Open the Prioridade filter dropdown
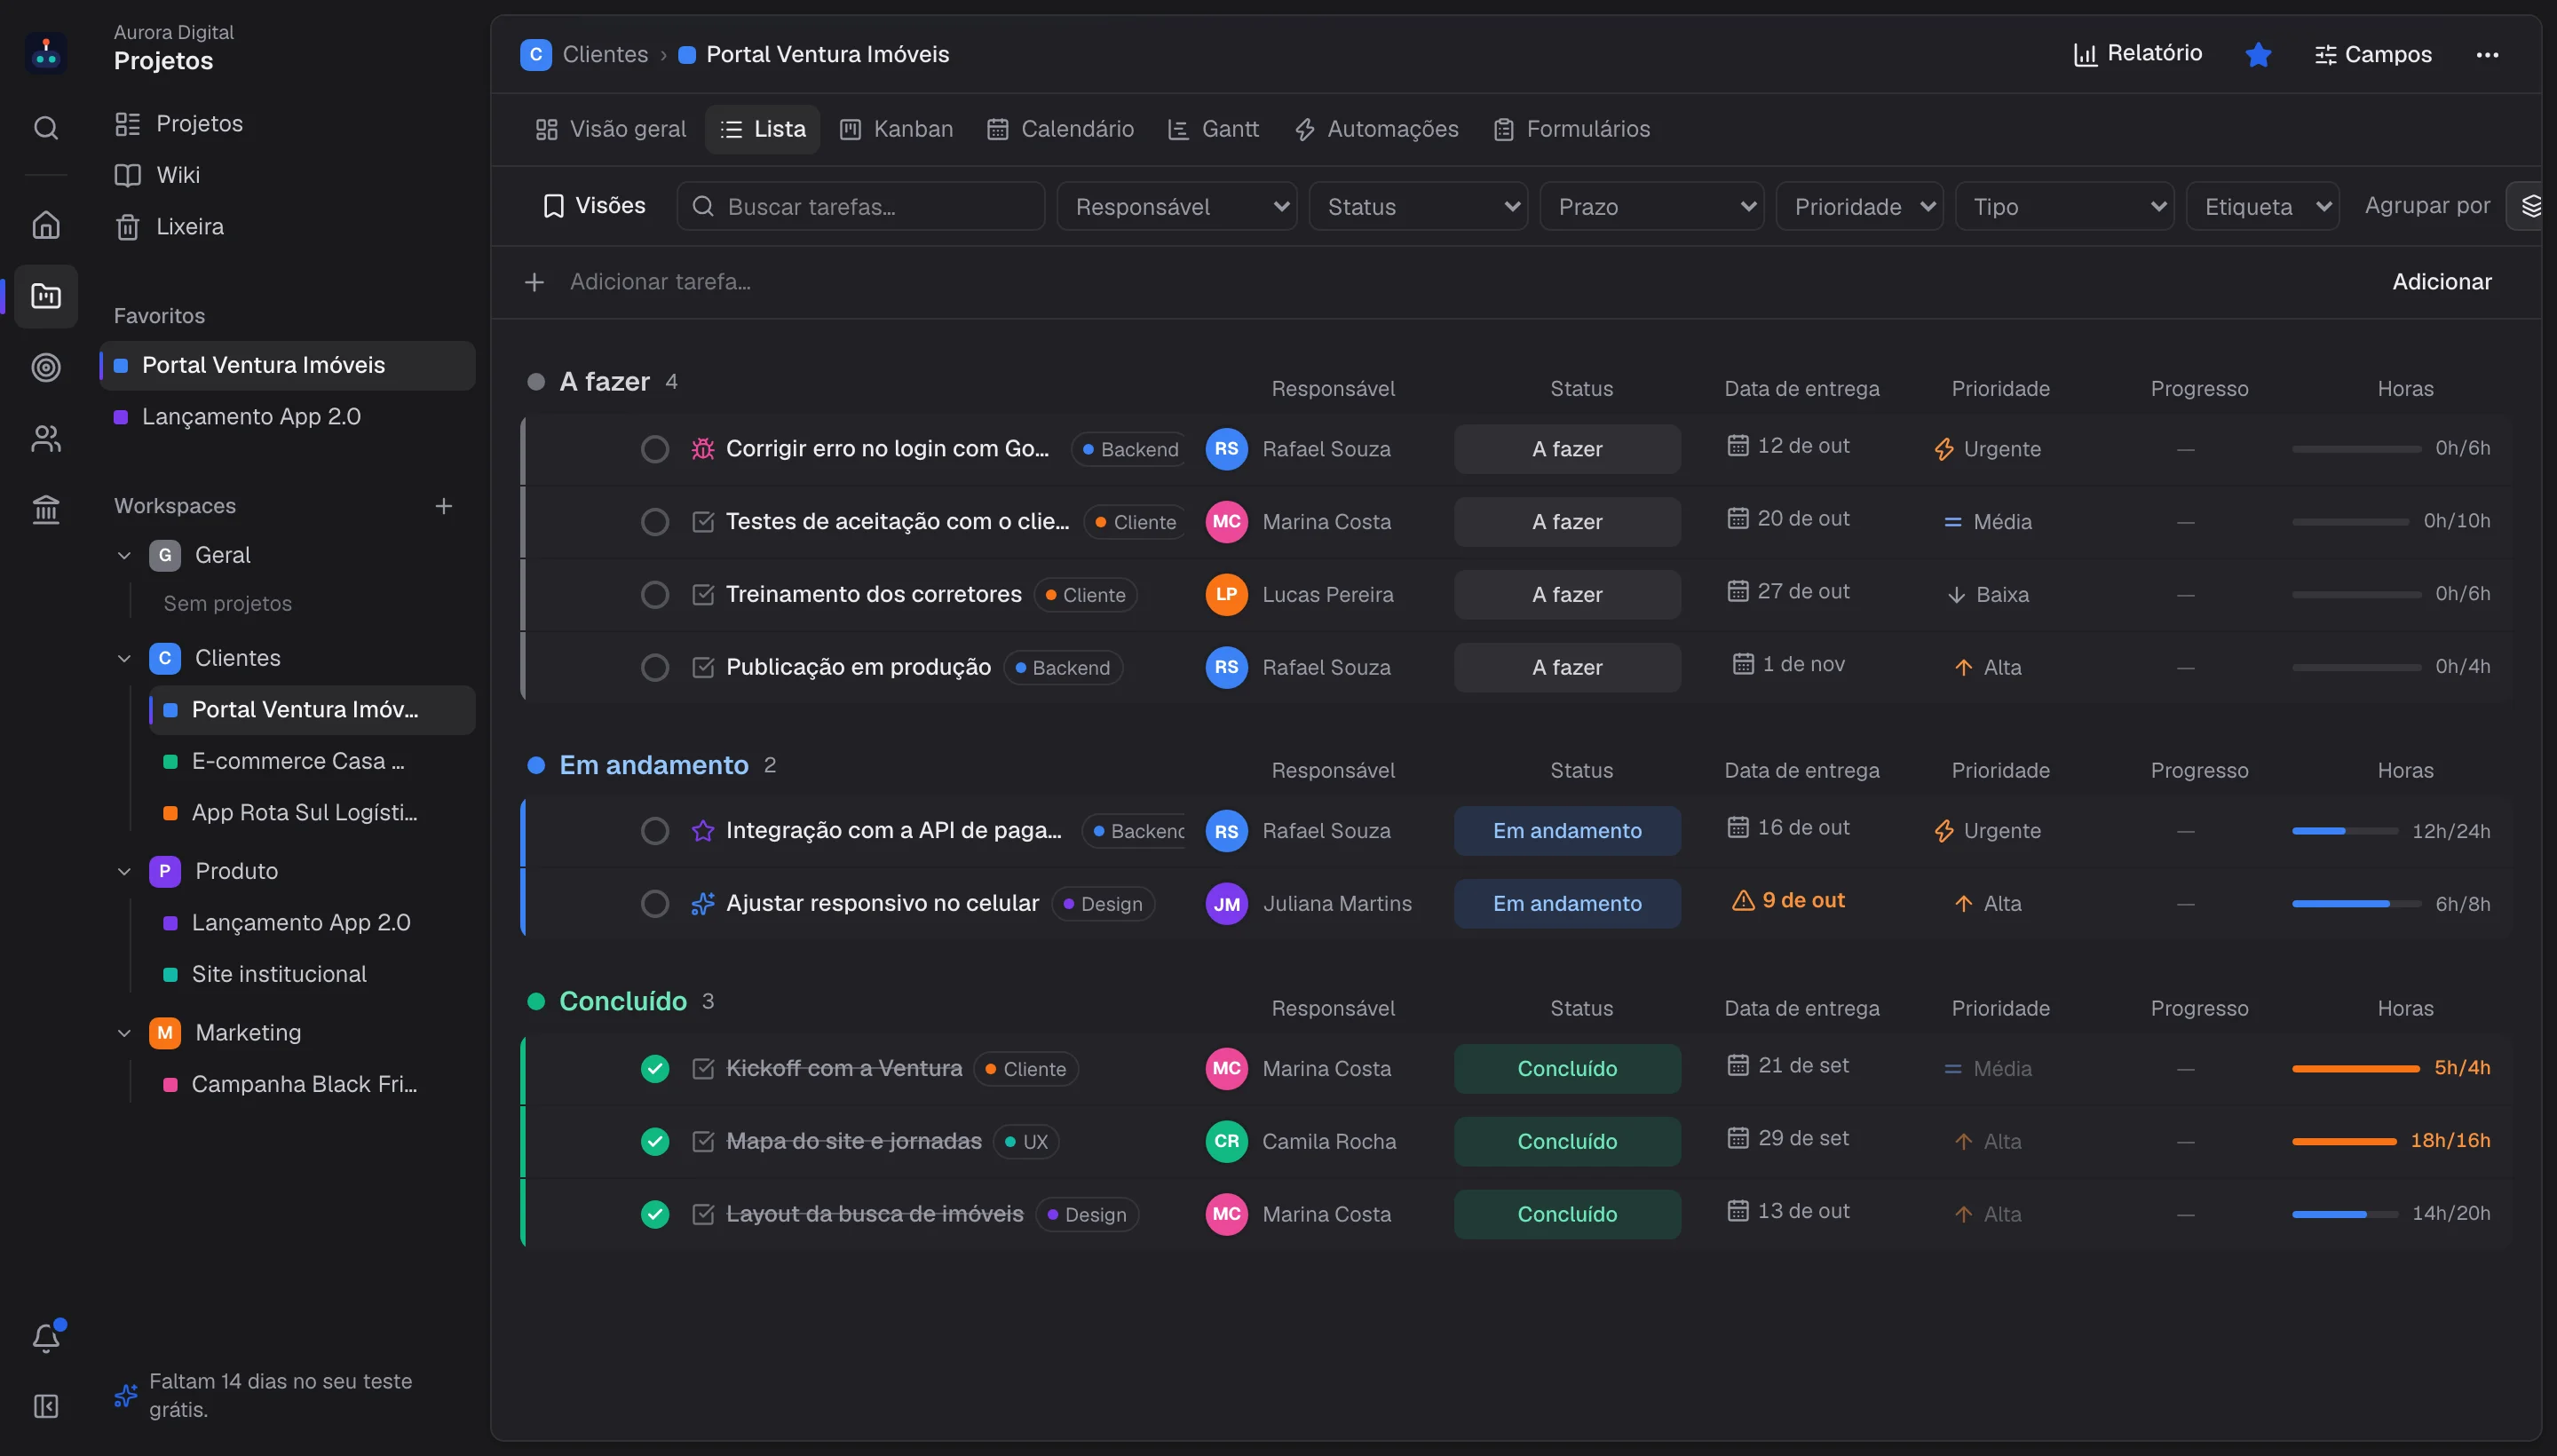The height and width of the screenshot is (1456, 2557). click(x=1860, y=207)
